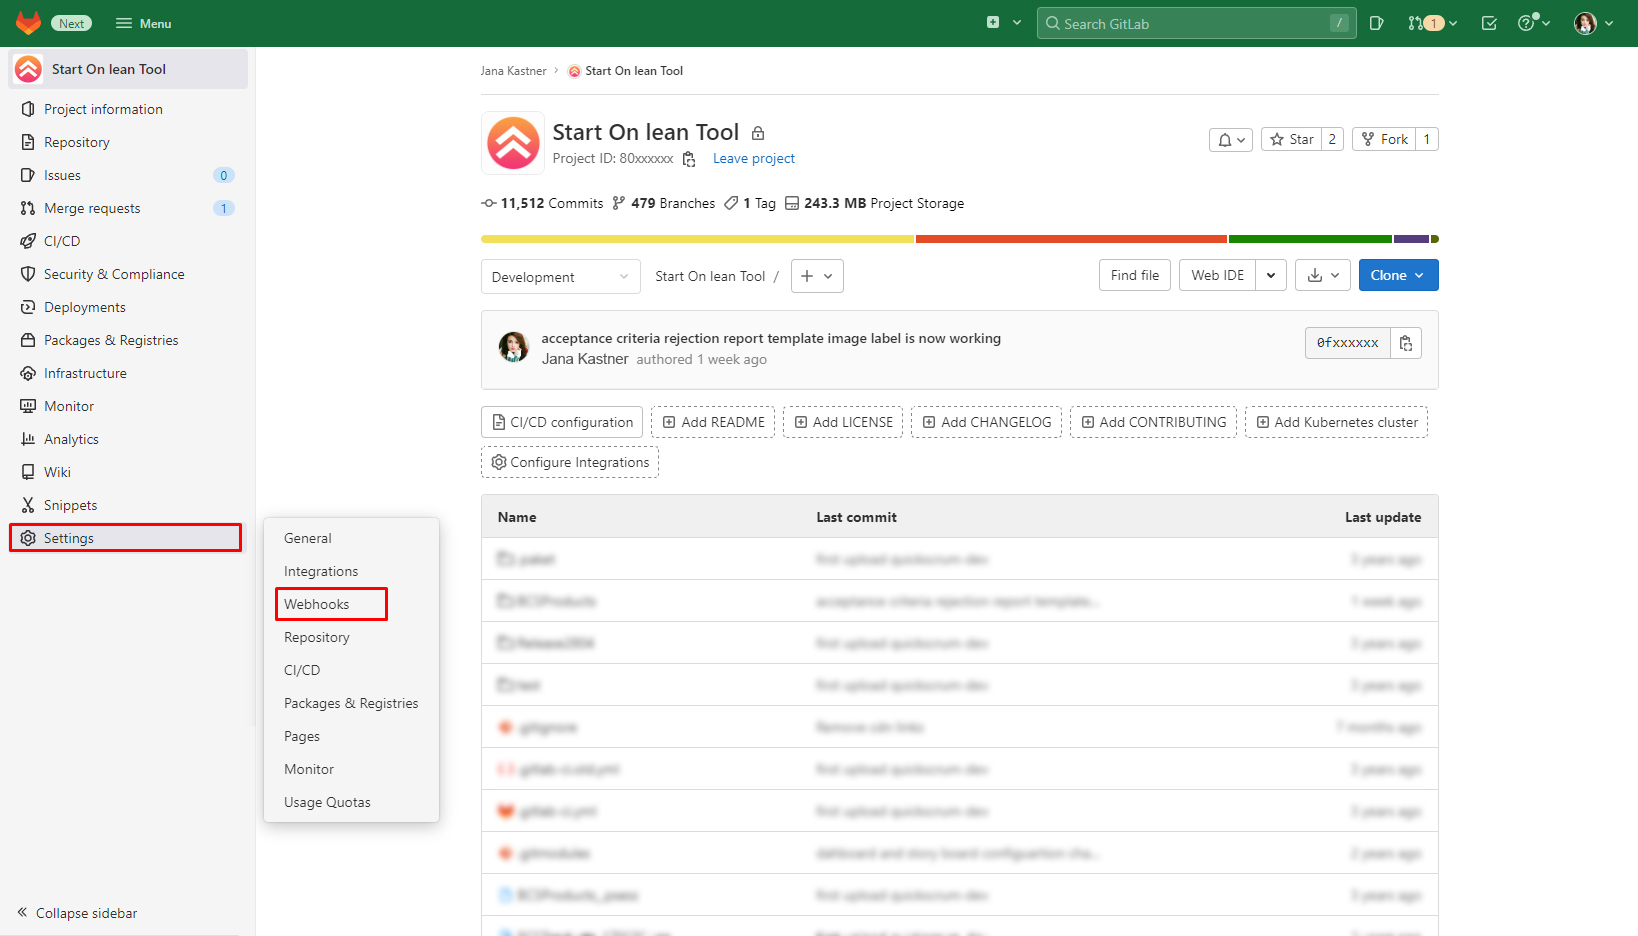The height and width of the screenshot is (936, 1638).
Task: Collapse the sidebar
Action: pos(77,913)
